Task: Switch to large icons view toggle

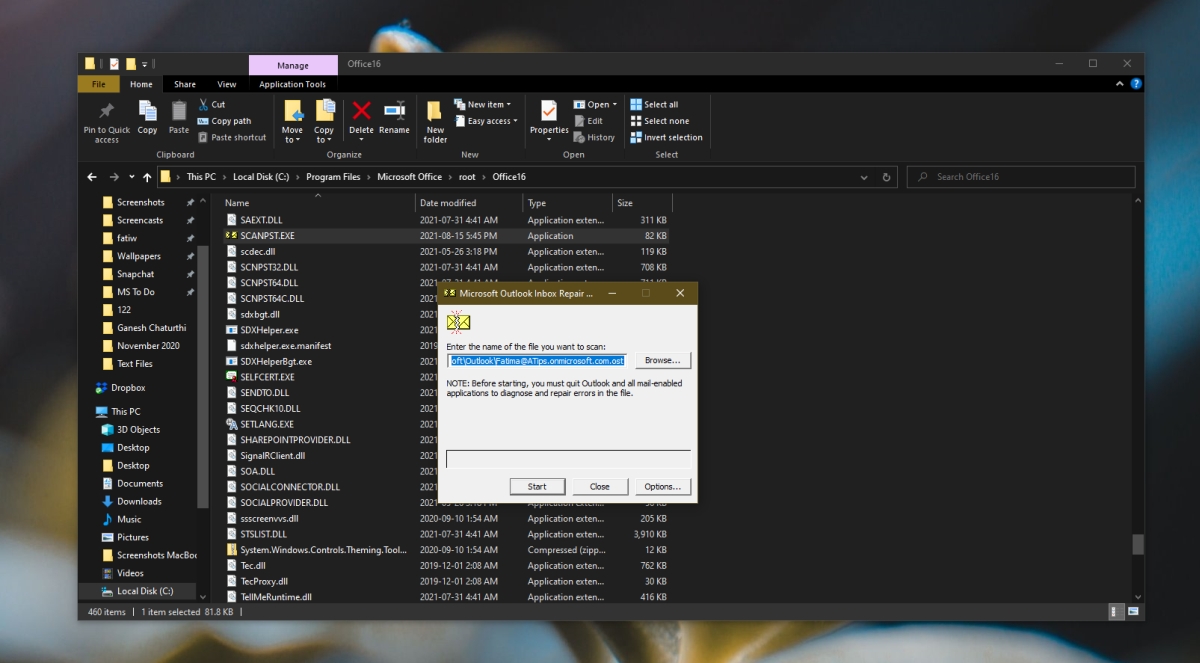Action: 1135,612
